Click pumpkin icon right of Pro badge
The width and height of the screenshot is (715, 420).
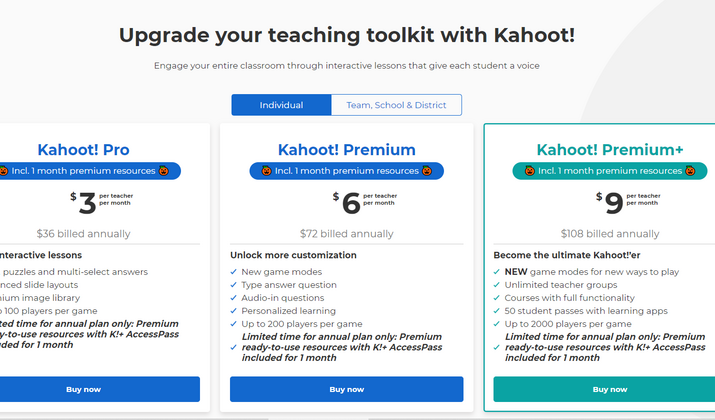click(164, 171)
